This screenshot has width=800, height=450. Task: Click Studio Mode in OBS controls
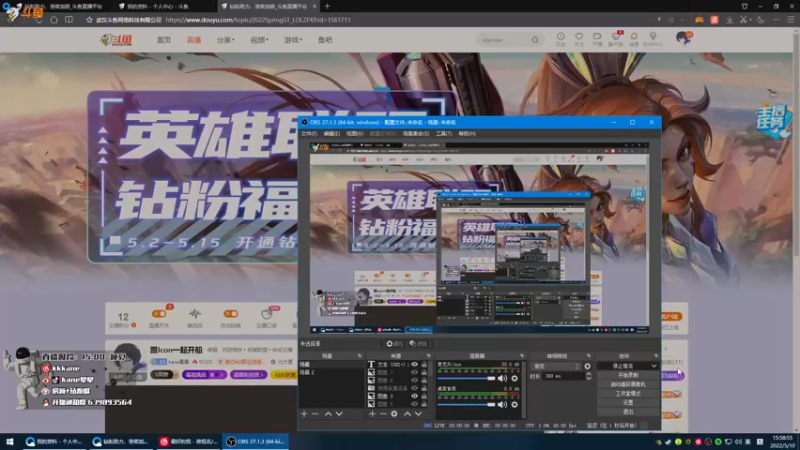[x=628, y=393]
